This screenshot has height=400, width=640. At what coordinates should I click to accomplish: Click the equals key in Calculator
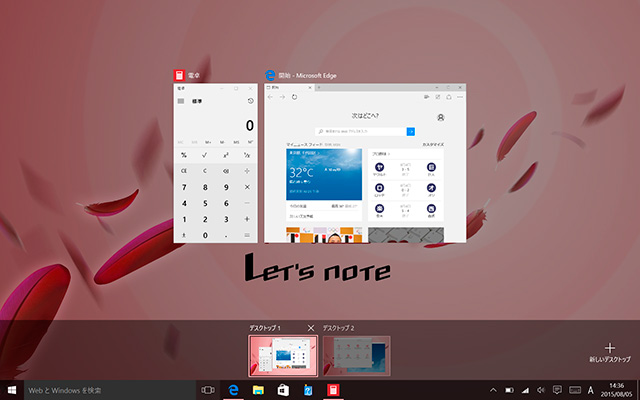click(x=247, y=235)
